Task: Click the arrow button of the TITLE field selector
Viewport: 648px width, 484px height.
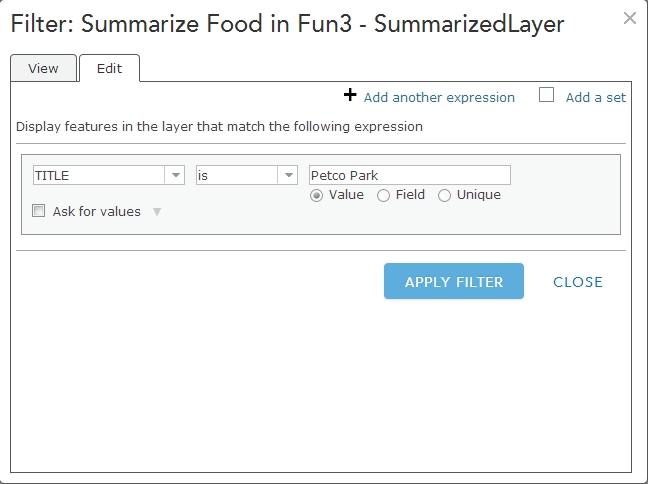Action: (x=176, y=175)
